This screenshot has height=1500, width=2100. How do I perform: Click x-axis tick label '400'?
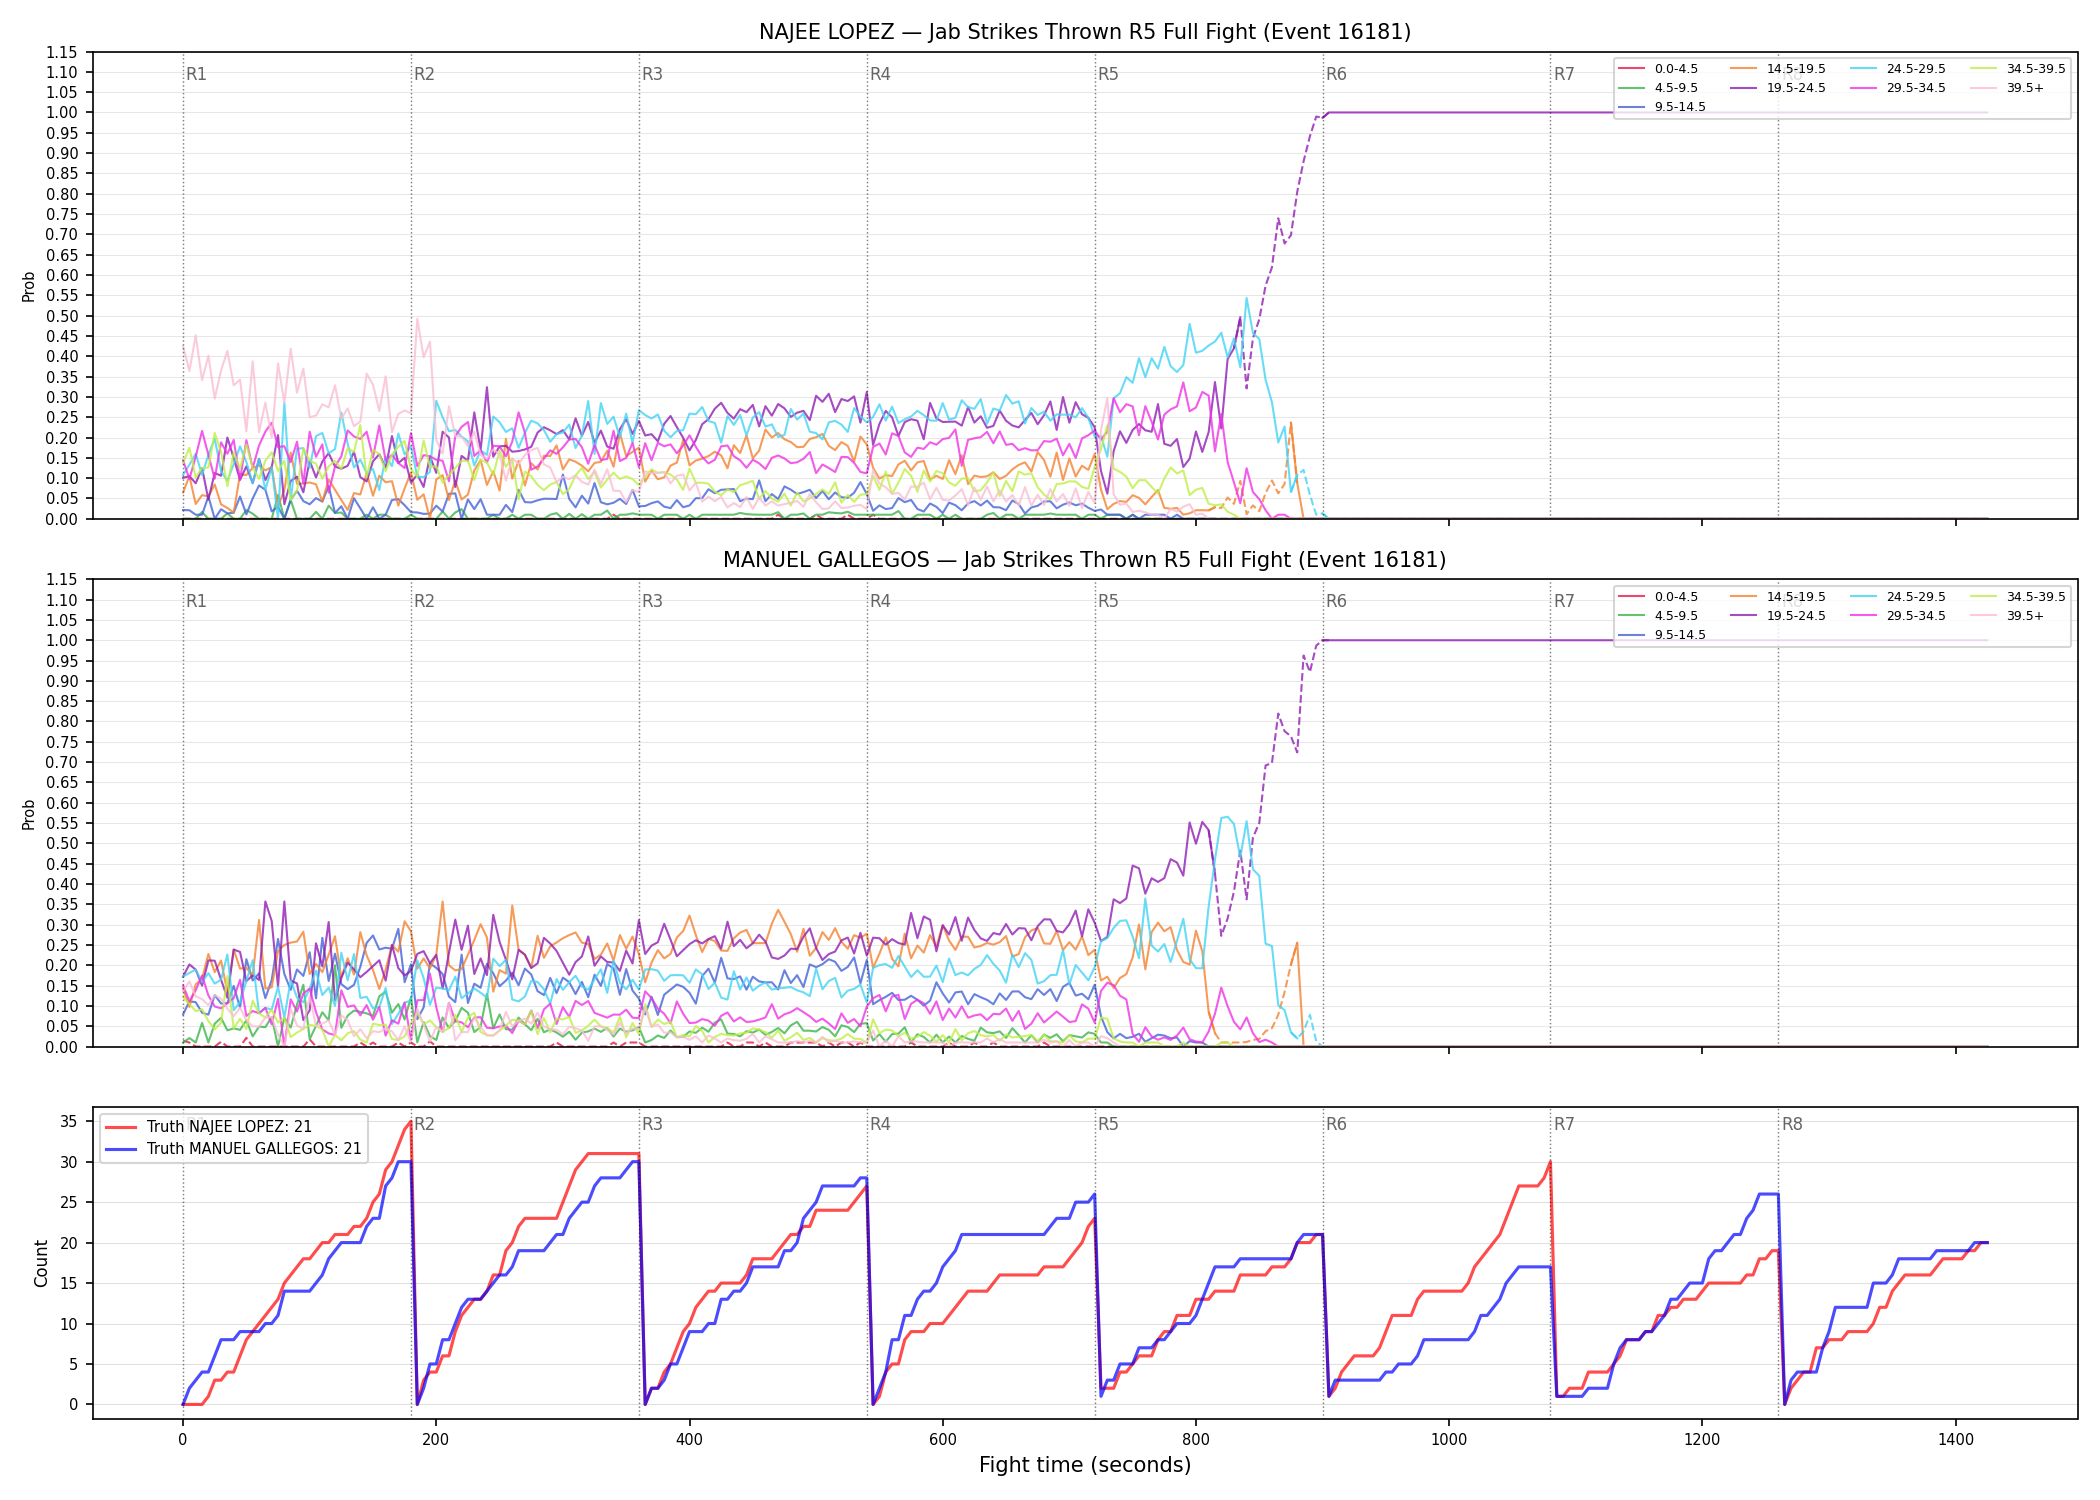[x=689, y=1440]
